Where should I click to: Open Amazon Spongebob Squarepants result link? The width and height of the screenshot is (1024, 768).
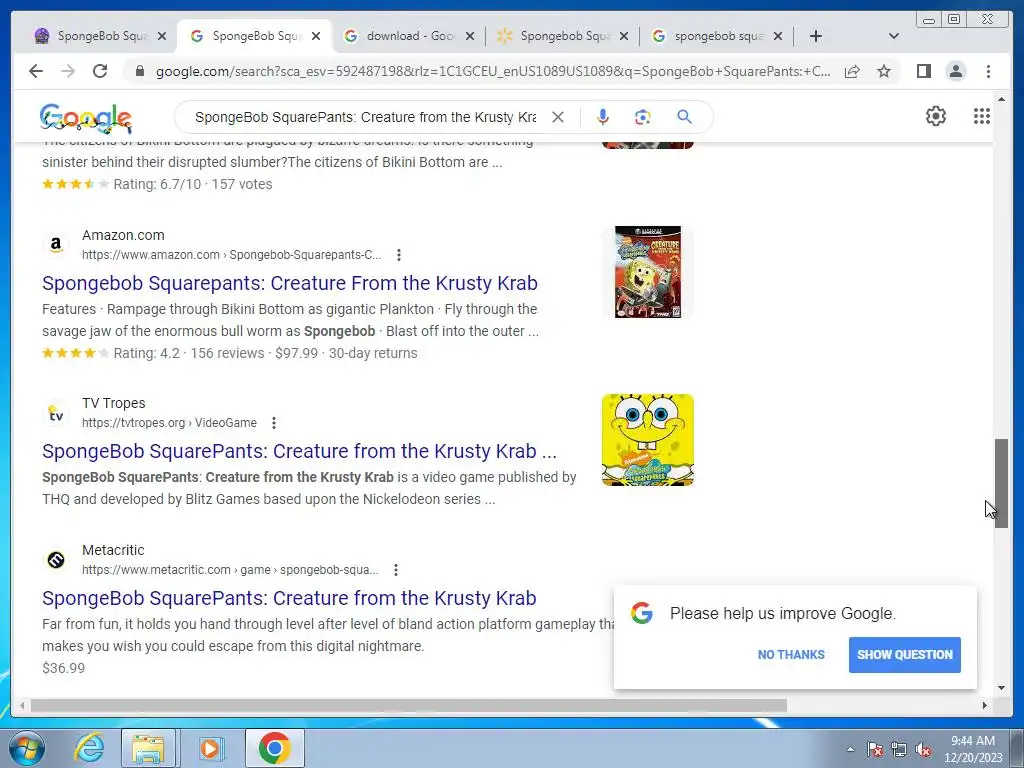(x=290, y=283)
